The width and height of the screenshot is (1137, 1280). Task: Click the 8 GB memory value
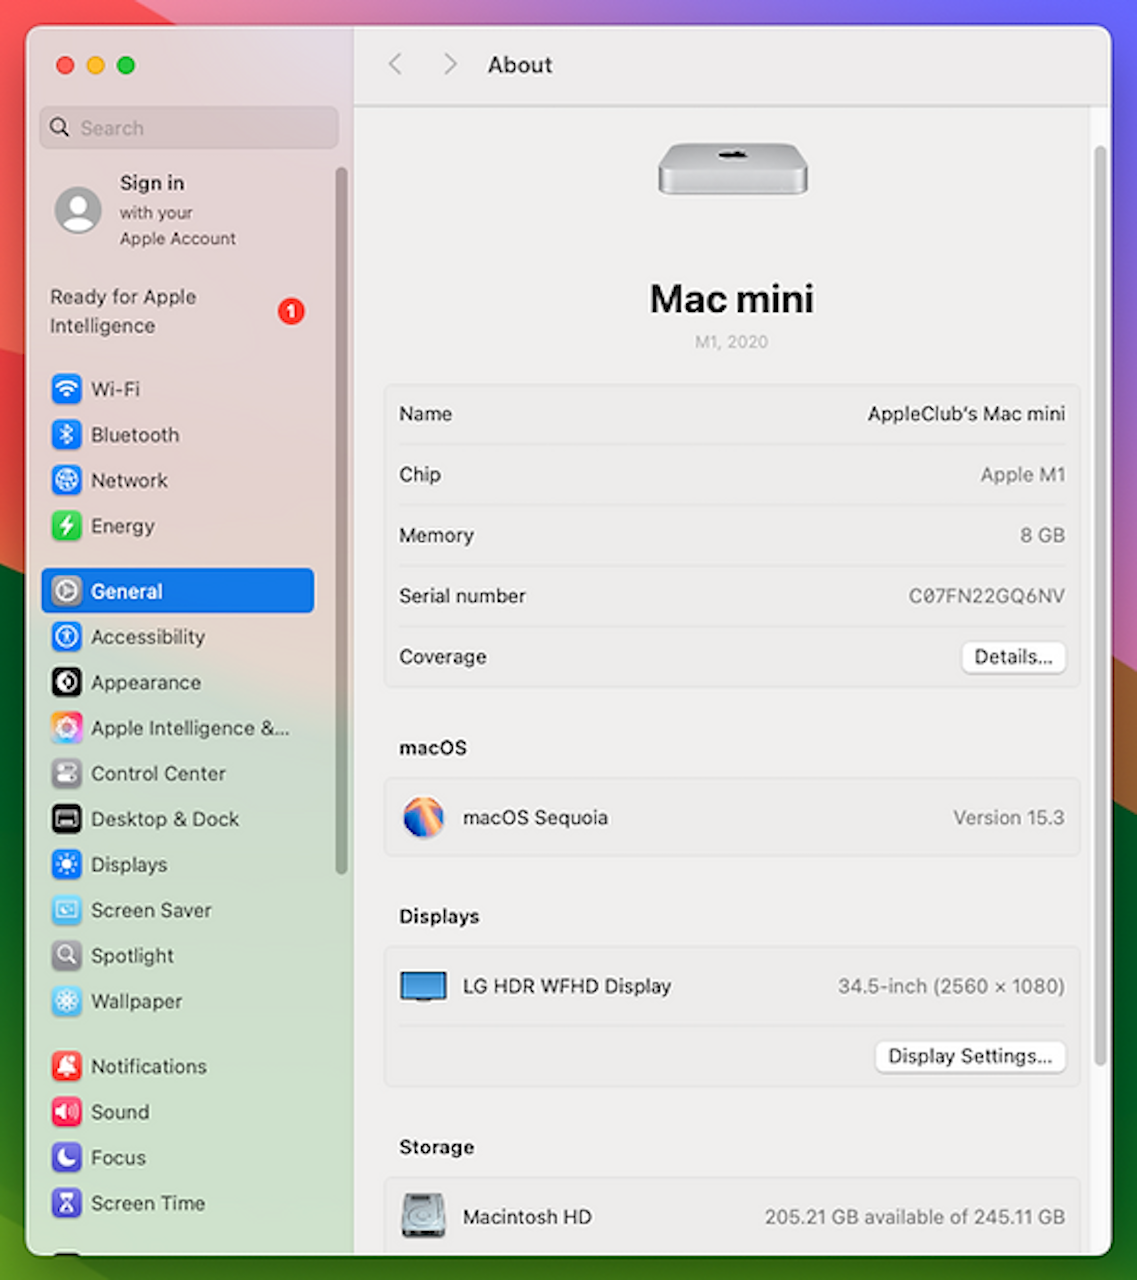pyautogui.click(x=1042, y=535)
